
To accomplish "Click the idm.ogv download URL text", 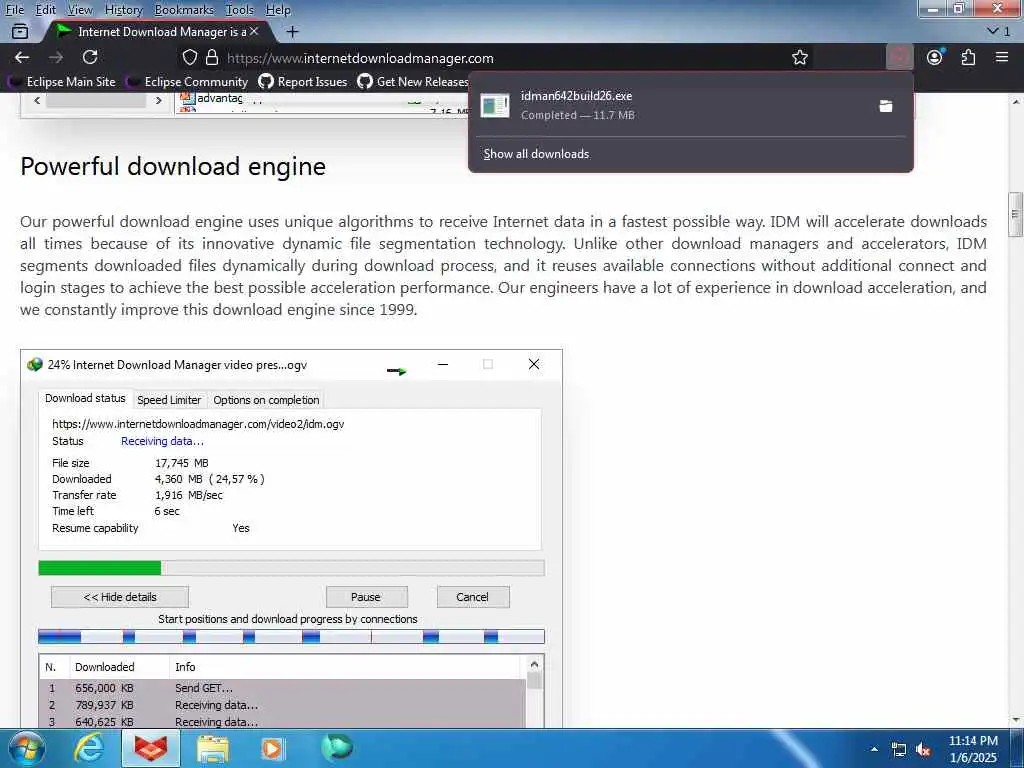I will pos(198,424).
